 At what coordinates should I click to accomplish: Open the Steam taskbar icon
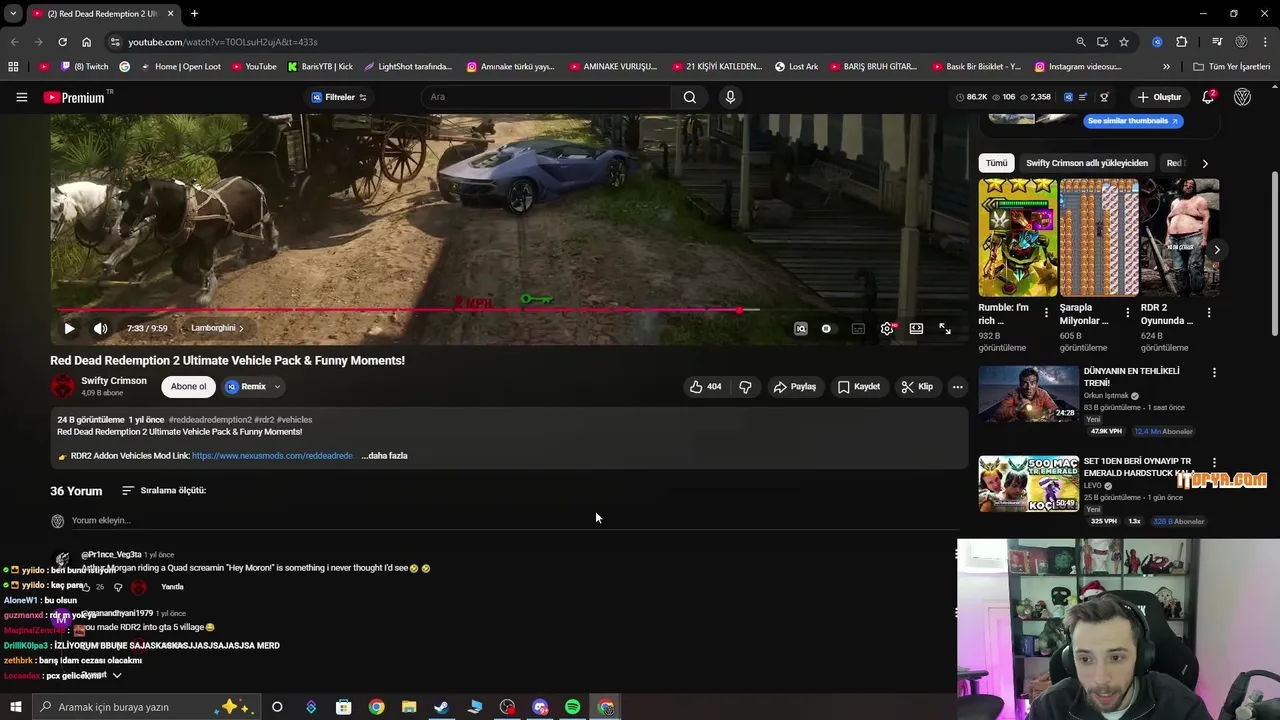coord(441,707)
